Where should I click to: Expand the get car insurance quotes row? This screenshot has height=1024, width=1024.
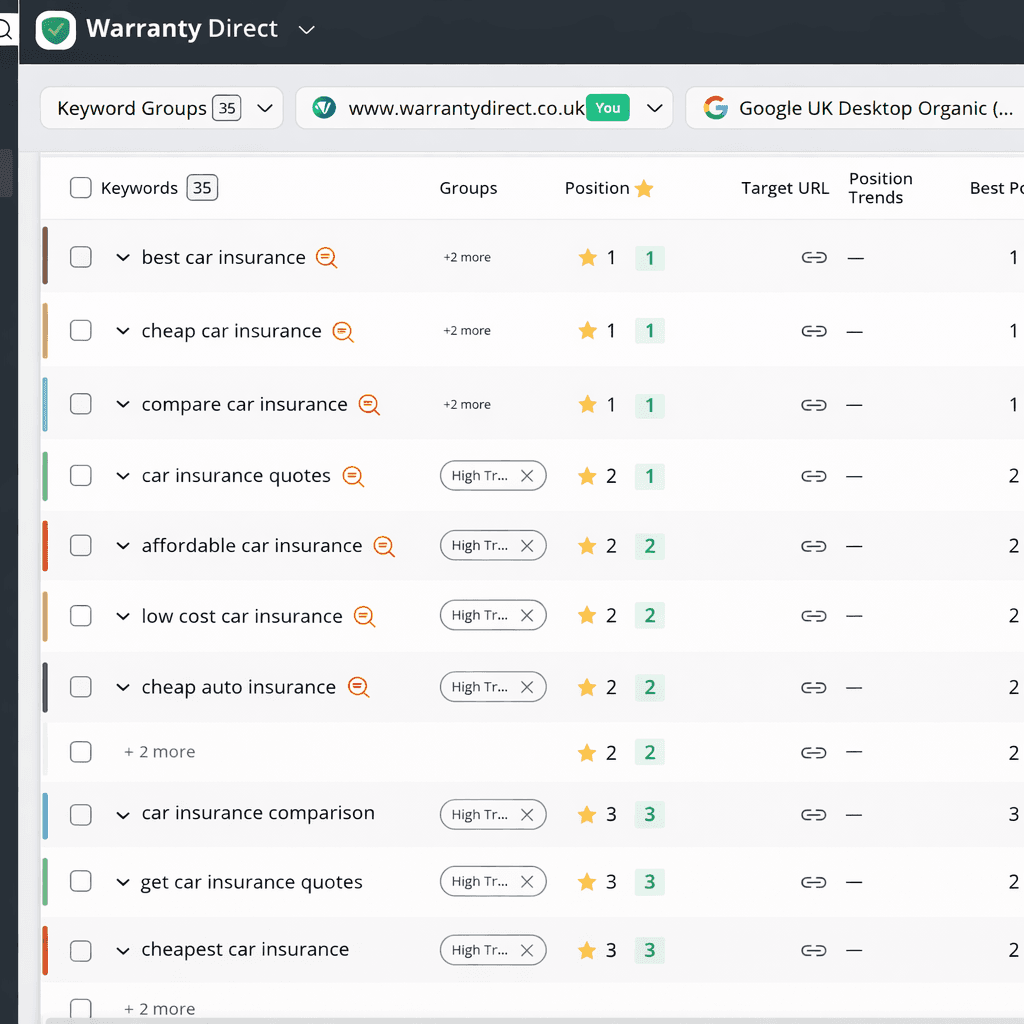tap(123, 883)
